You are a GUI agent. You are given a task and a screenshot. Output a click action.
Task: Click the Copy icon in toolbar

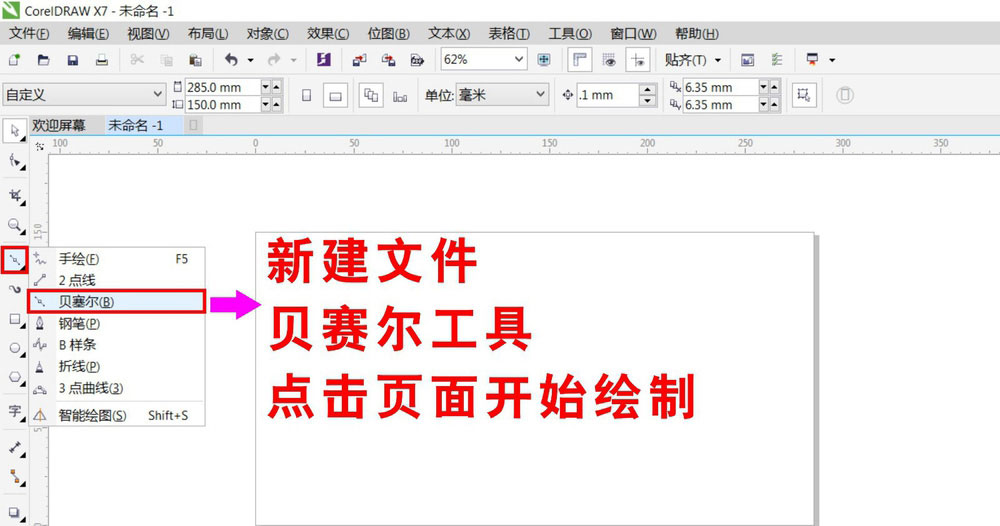click(x=166, y=60)
